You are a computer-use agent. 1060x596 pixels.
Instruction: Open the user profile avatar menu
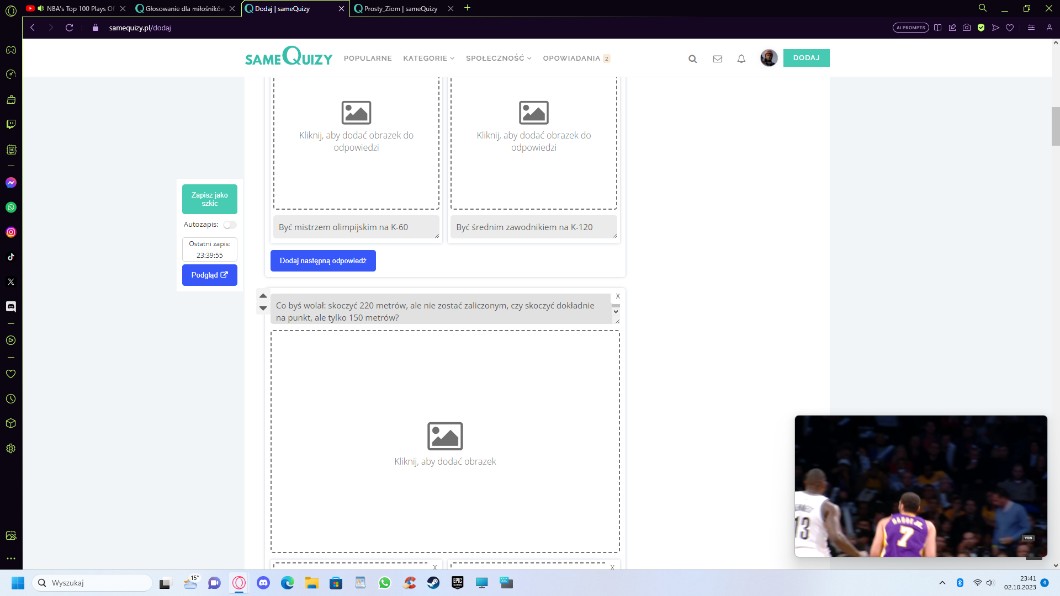[768, 58]
